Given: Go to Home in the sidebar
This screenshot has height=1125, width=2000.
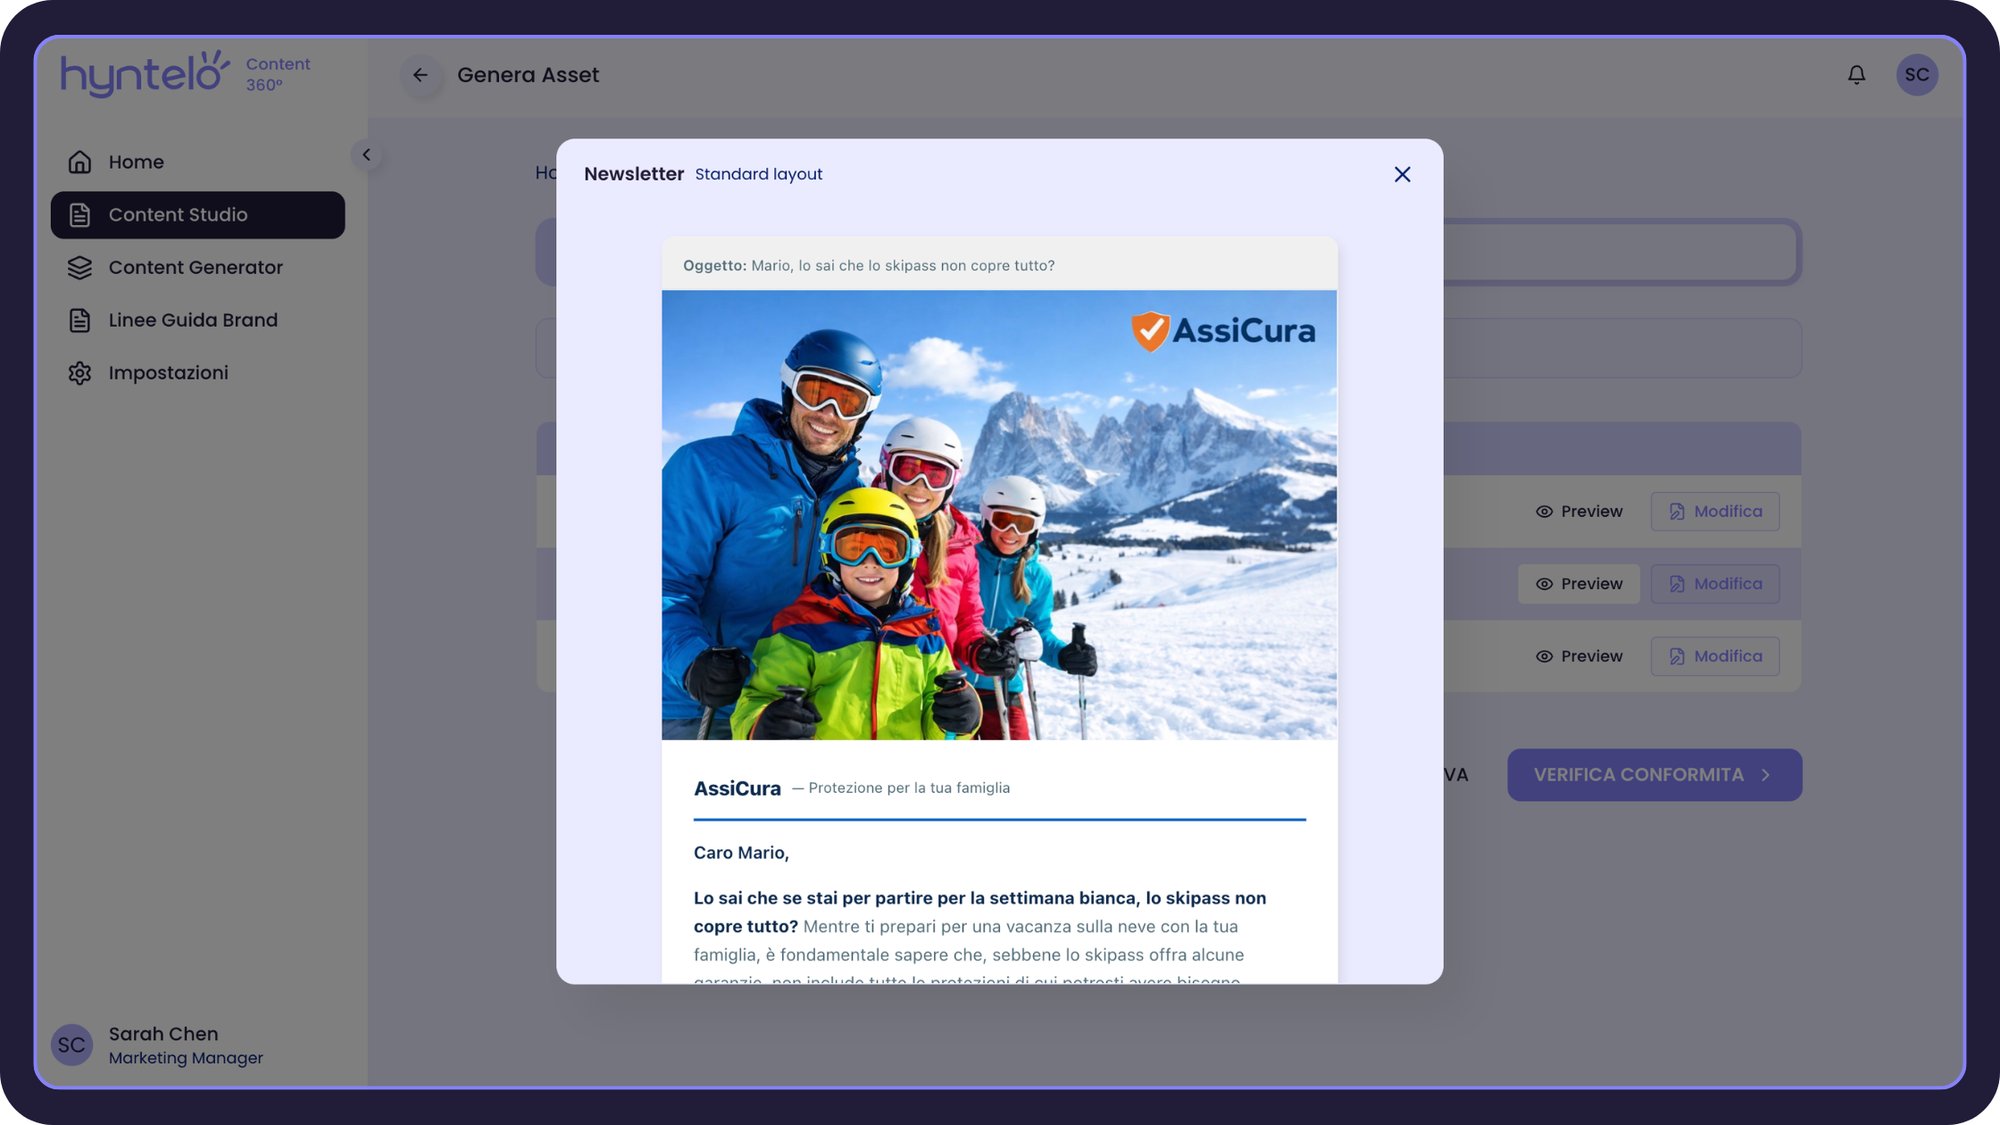Looking at the screenshot, I should pos(198,162).
